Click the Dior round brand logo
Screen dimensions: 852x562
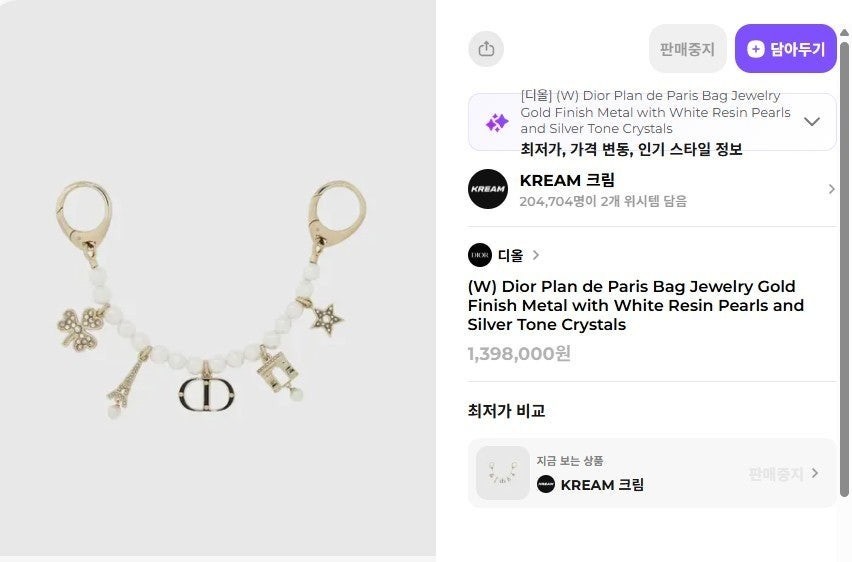(x=480, y=255)
